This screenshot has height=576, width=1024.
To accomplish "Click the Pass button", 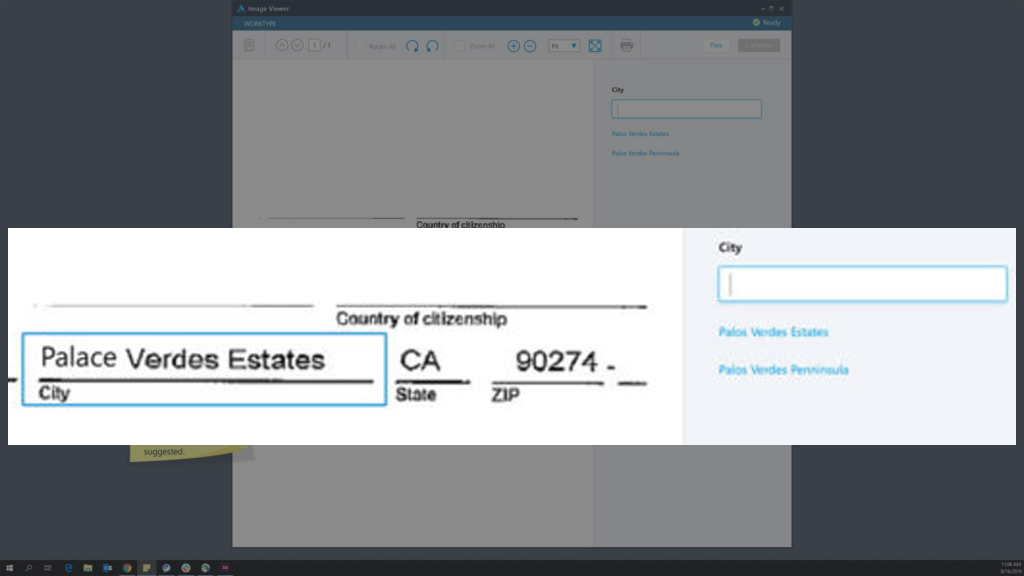I will pos(715,45).
